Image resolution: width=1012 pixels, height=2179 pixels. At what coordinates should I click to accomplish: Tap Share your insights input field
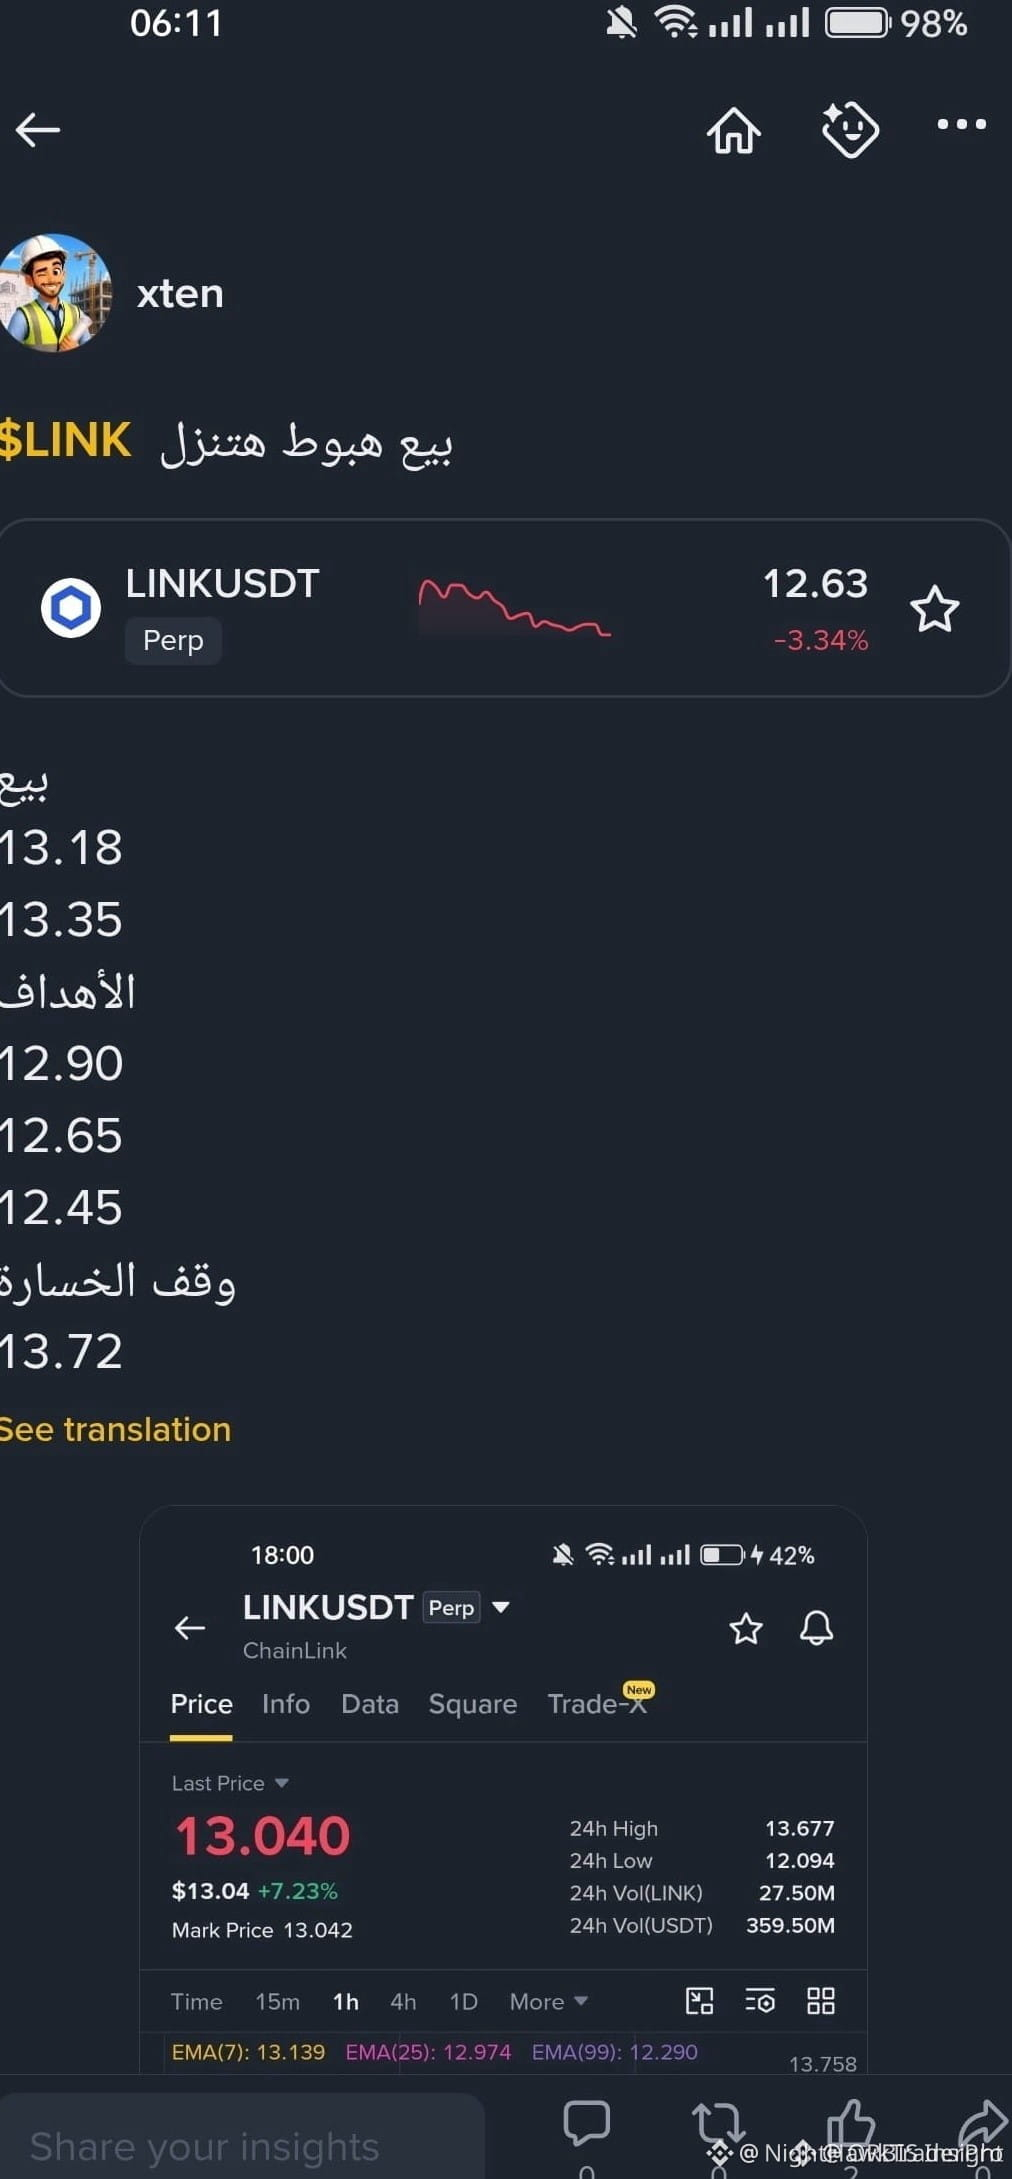[x=242, y=2139]
